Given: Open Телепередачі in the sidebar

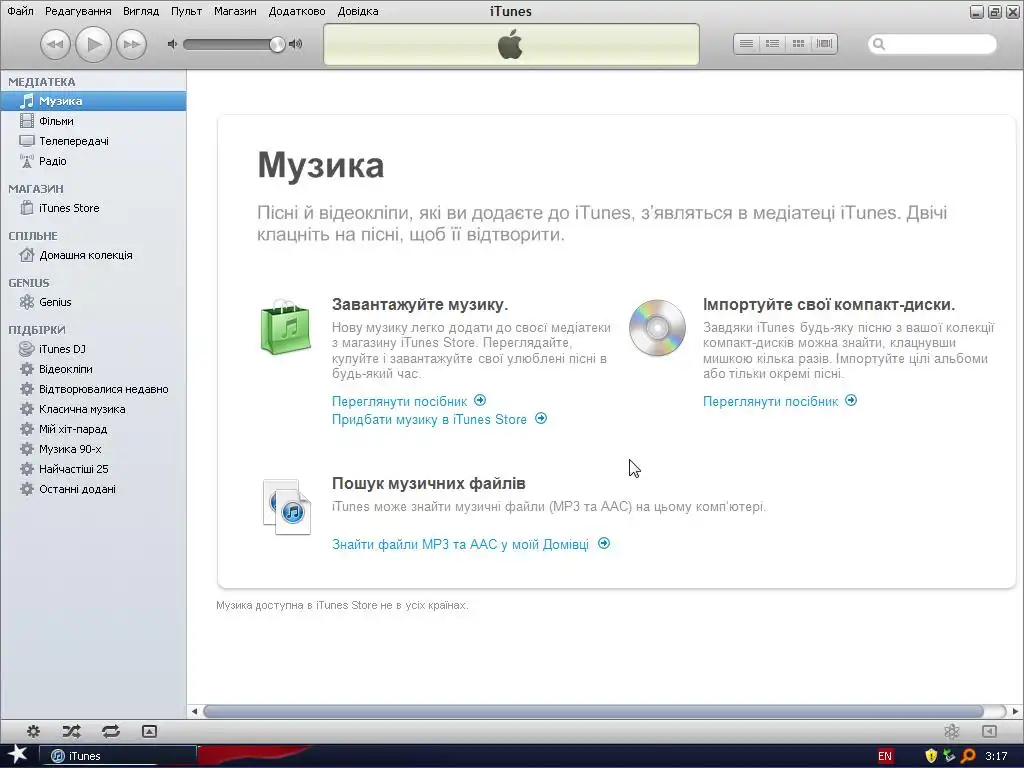Looking at the screenshot, I should tap(93, 141).
